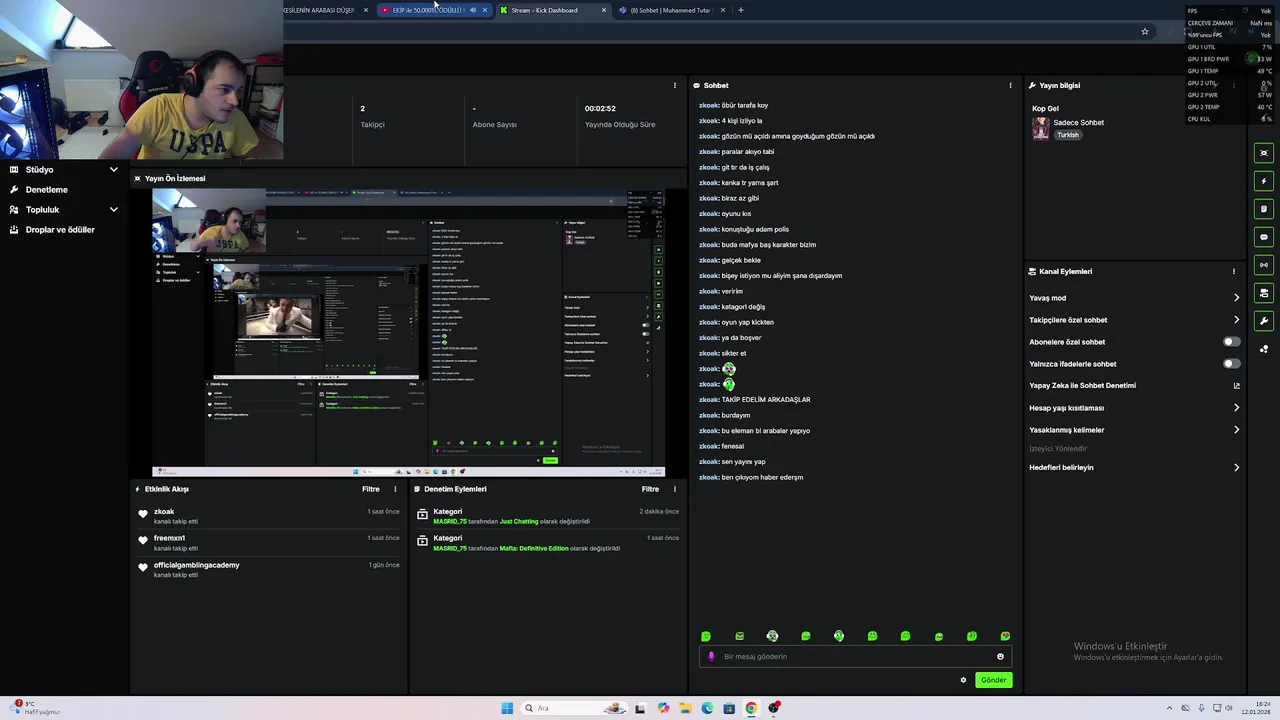Click the freemxn1 username in Etkinlik Akışı
The image size is (1280, 720).
tap(169, 538)
